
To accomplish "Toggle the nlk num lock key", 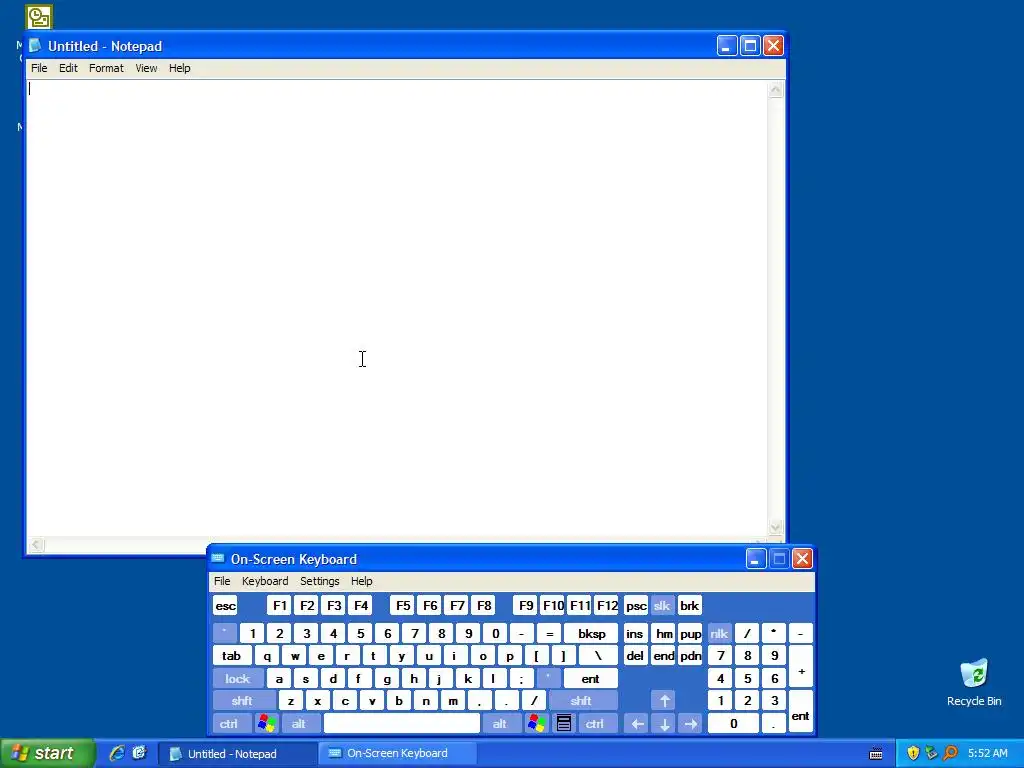I will [x=719, y=633].
